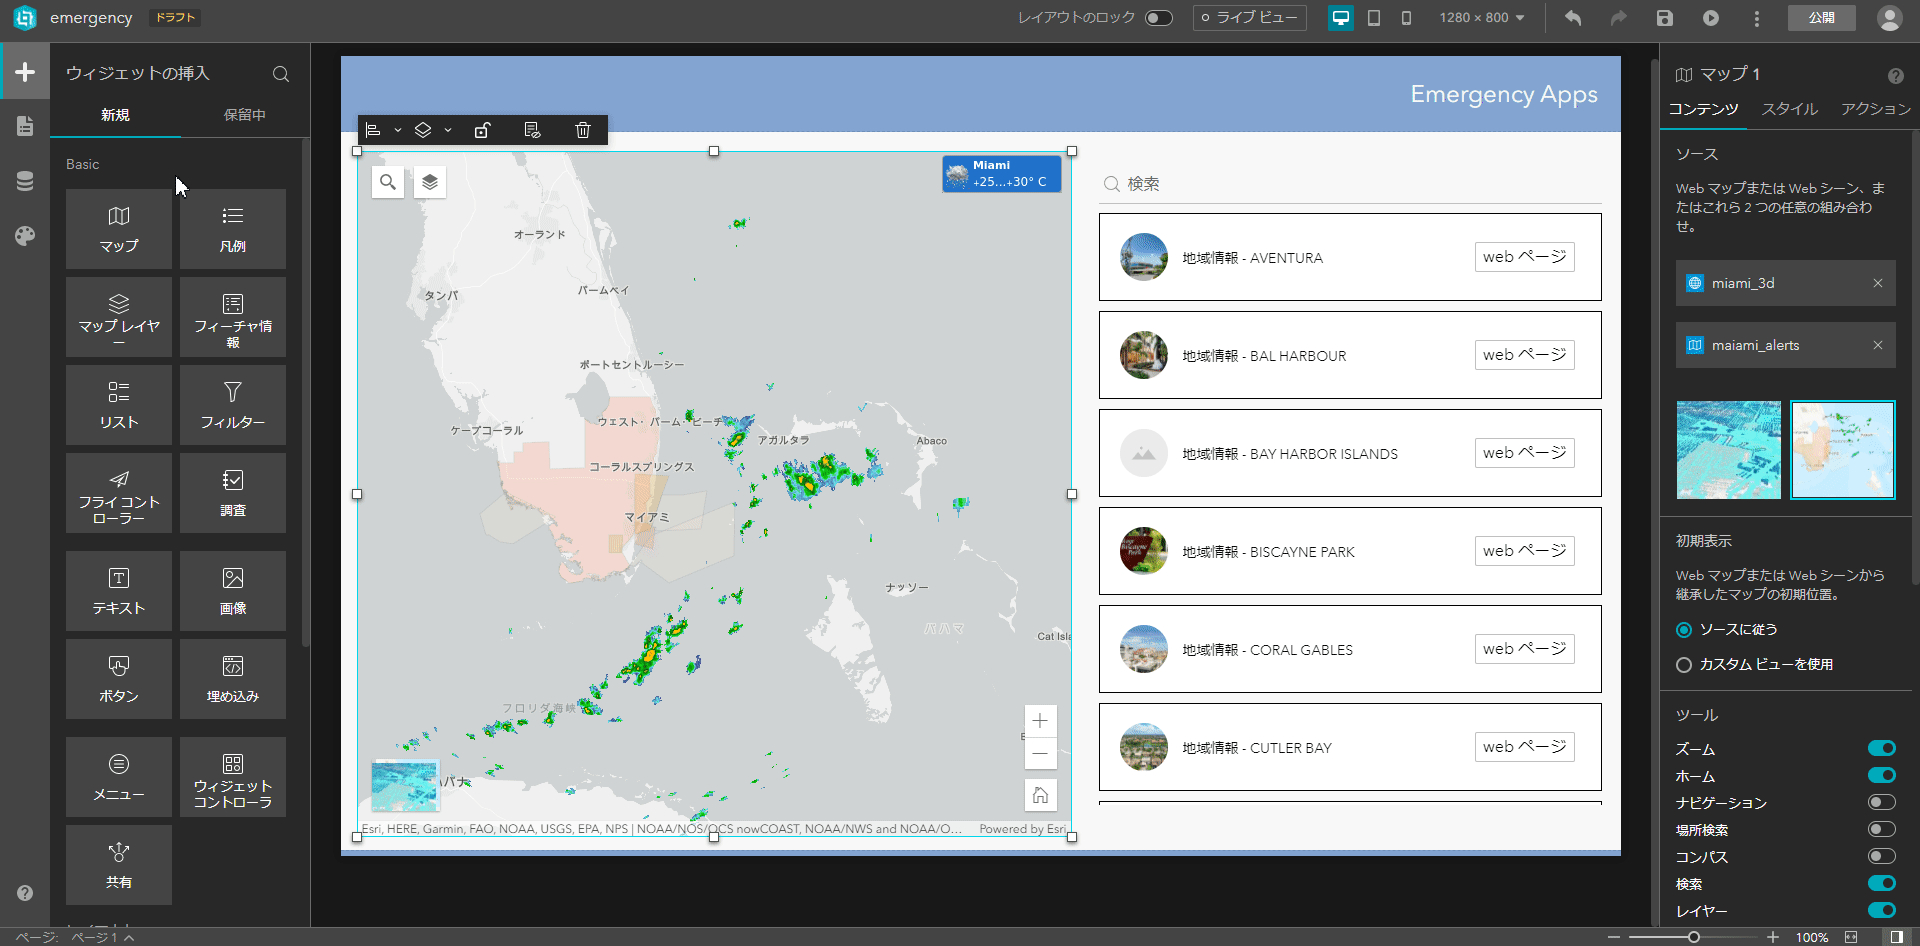
Task: Open web ページ for BAL HARBOUR
Action: [x=1524, y=355]
